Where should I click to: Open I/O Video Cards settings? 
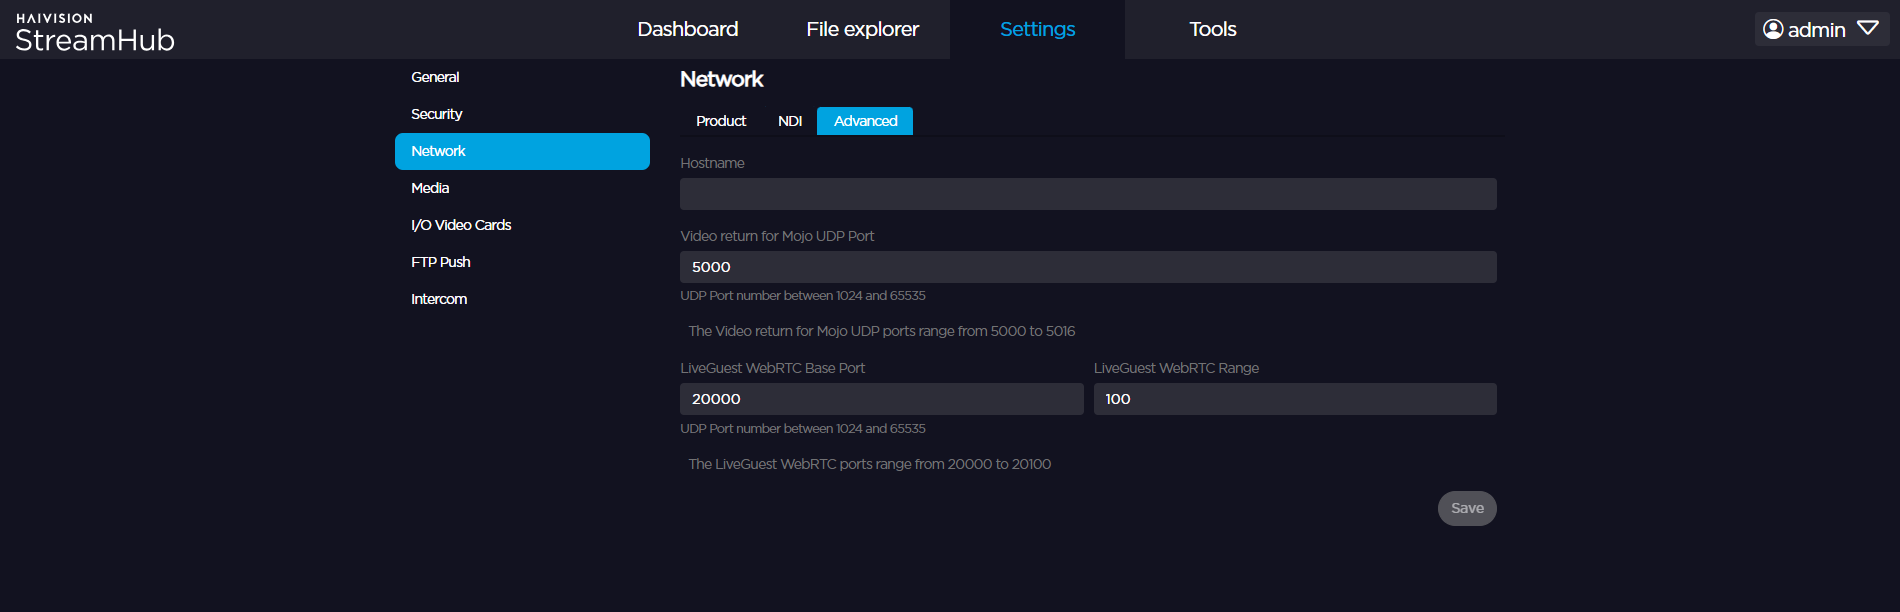click(x=461, y=225)
